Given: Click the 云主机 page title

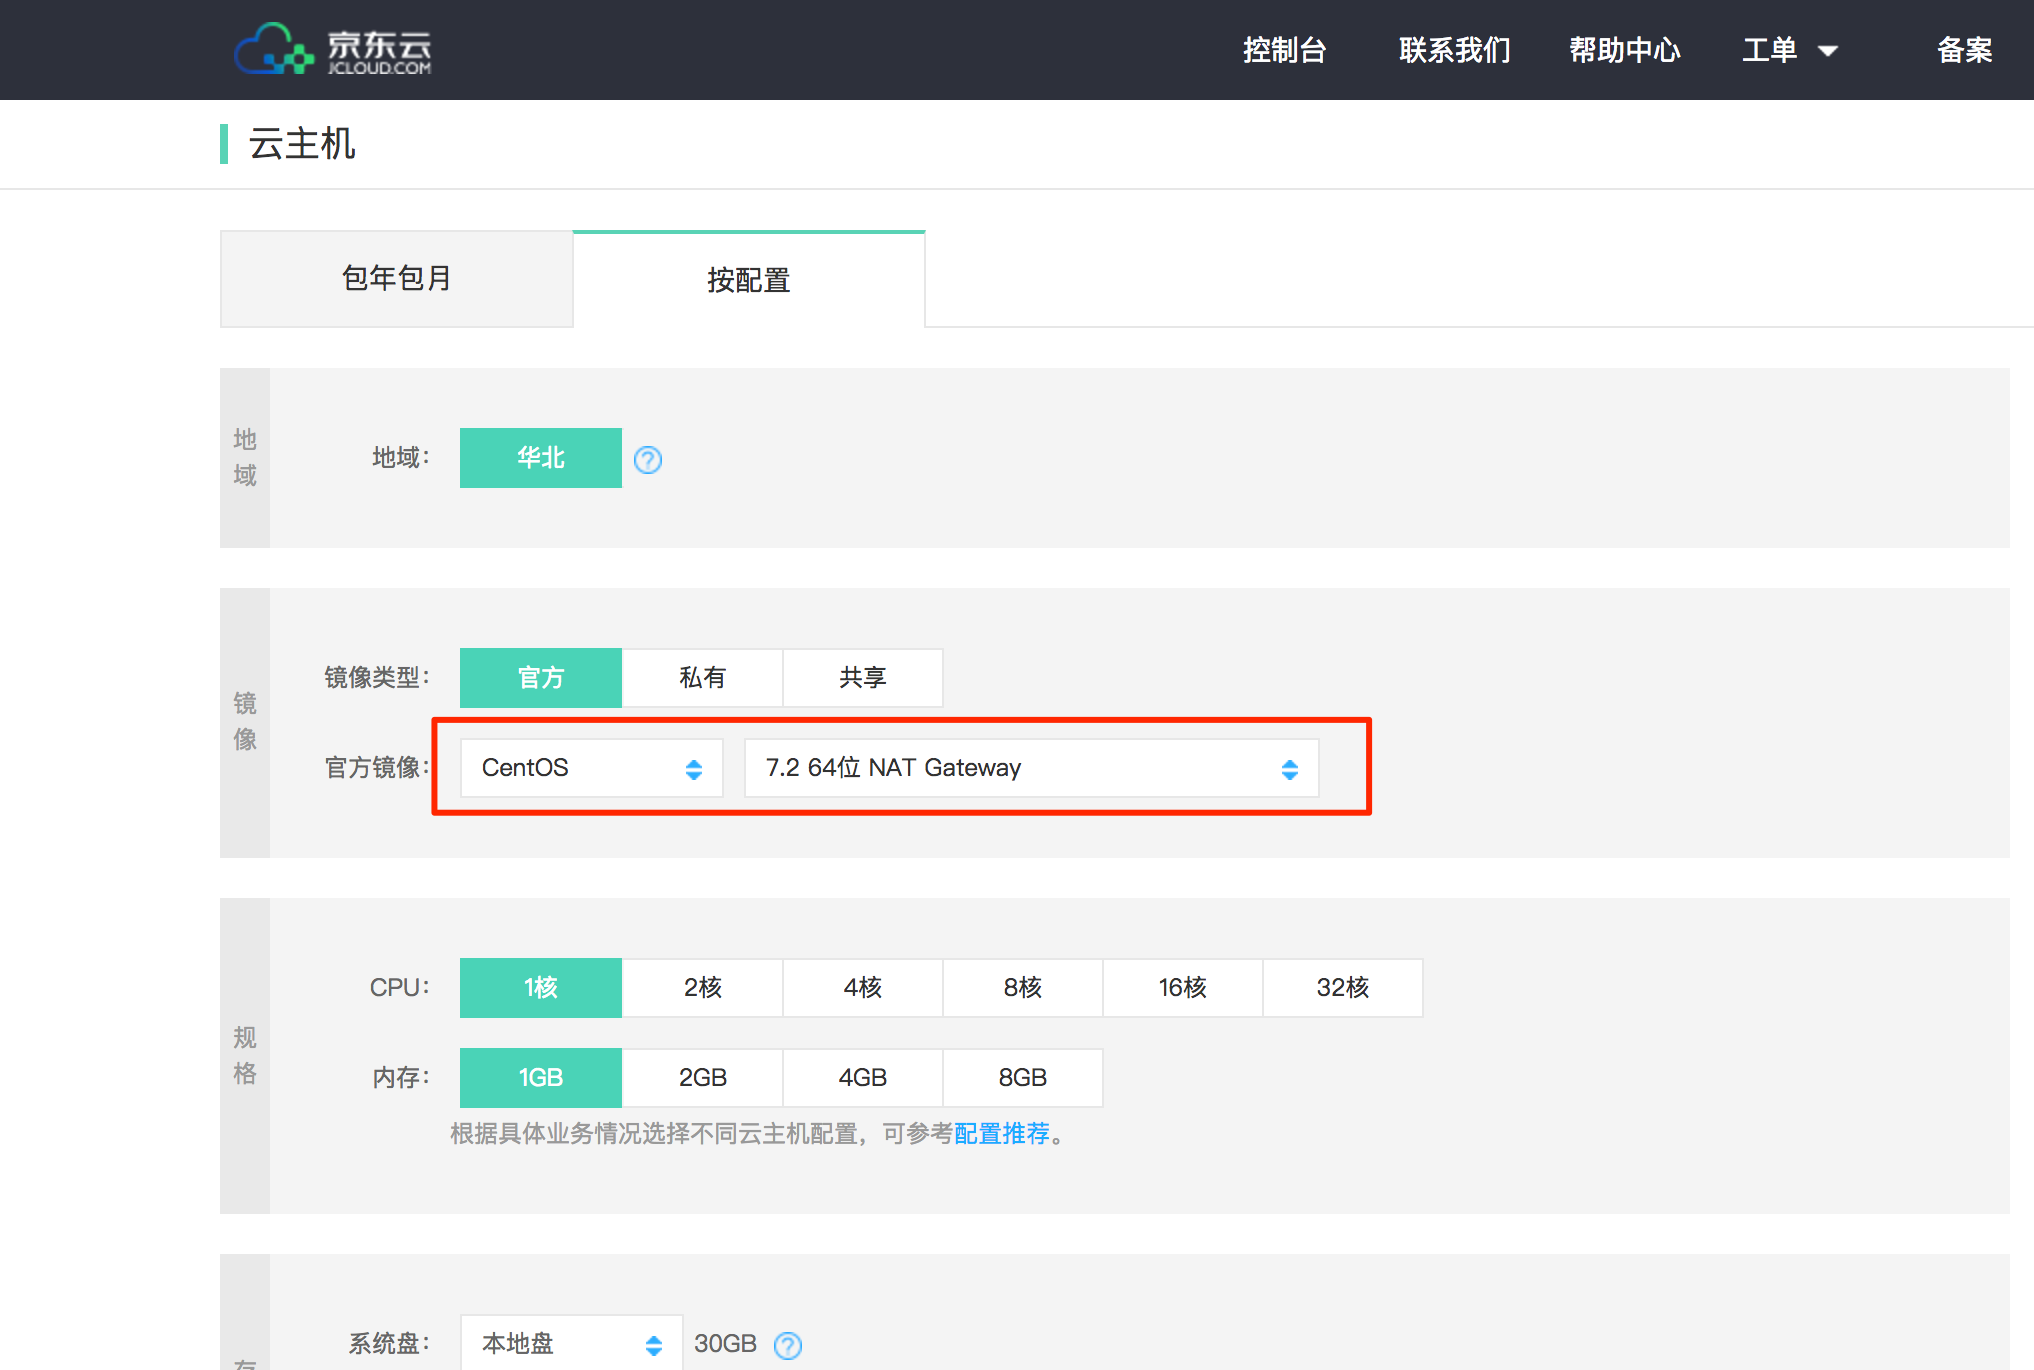Looking at the screenshot, I should [302, 144].
